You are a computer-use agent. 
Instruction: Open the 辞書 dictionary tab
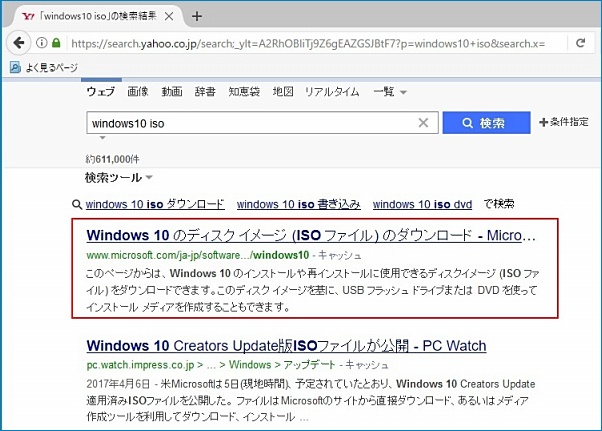(x=205, y=92)
